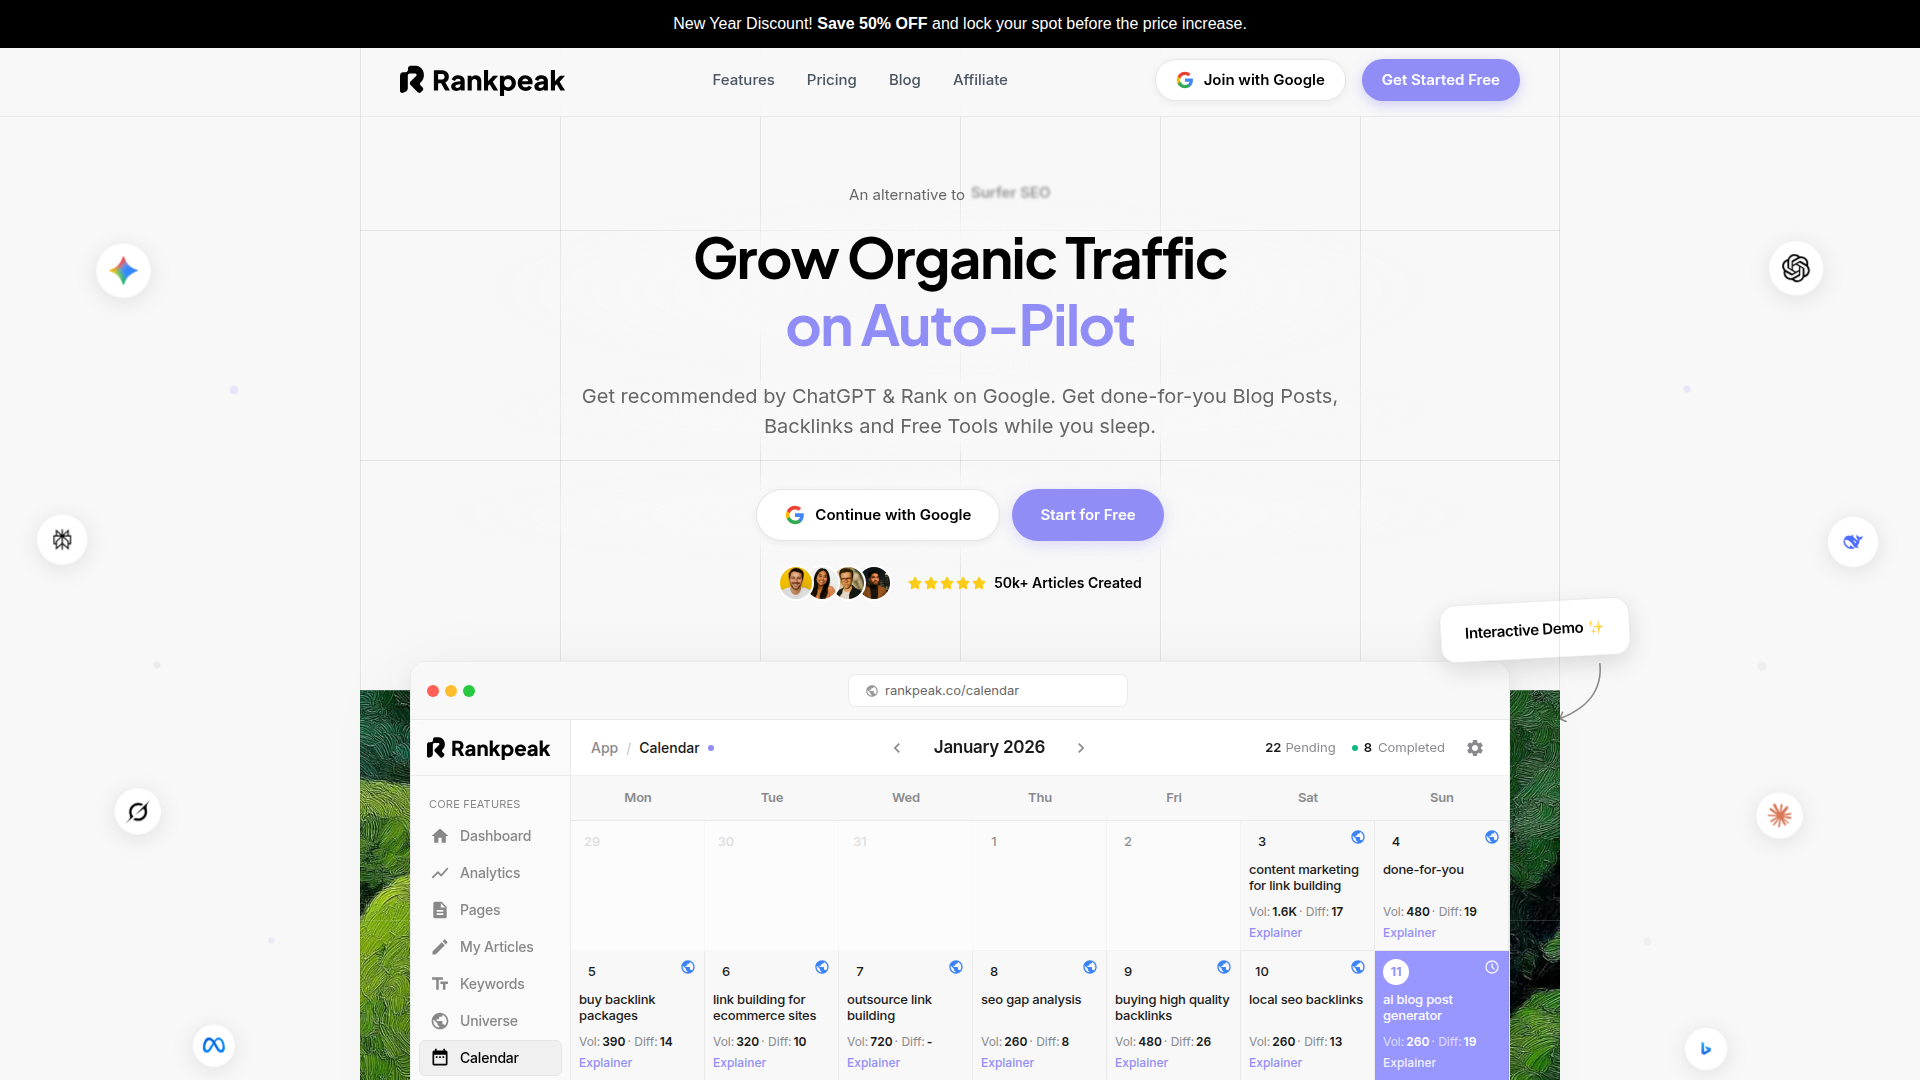Open the Explainer link on done-for-you
Screen dimensions: 1920x1080
click(1408, 932)
